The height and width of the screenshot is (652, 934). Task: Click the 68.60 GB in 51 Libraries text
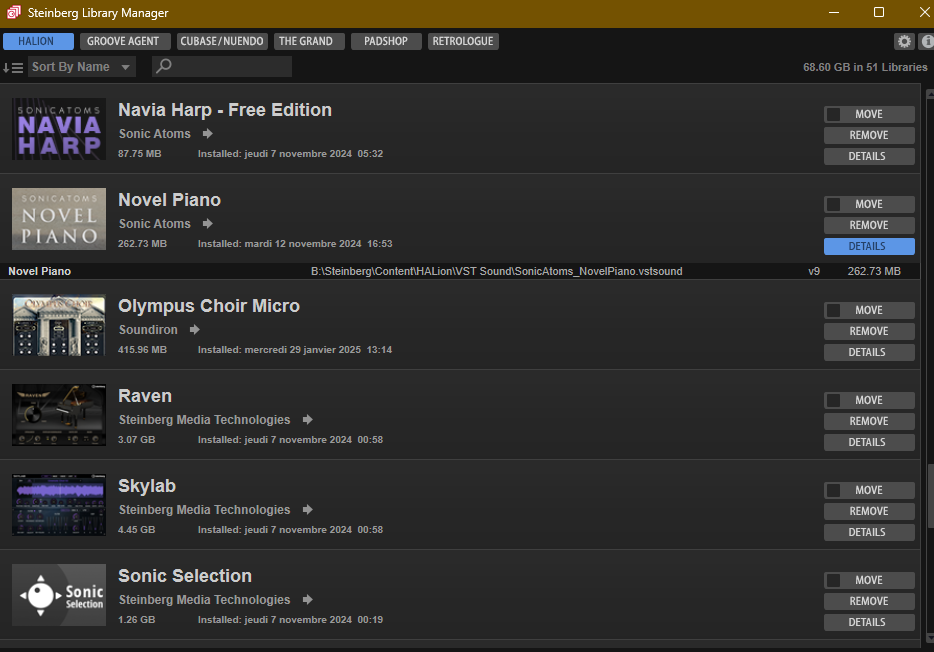pyautogui.click(x=865, y=67)
